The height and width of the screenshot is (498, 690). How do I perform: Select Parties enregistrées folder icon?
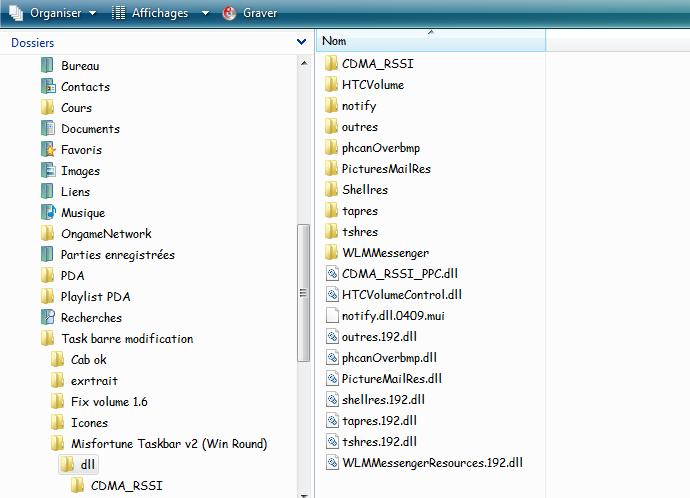47,255
